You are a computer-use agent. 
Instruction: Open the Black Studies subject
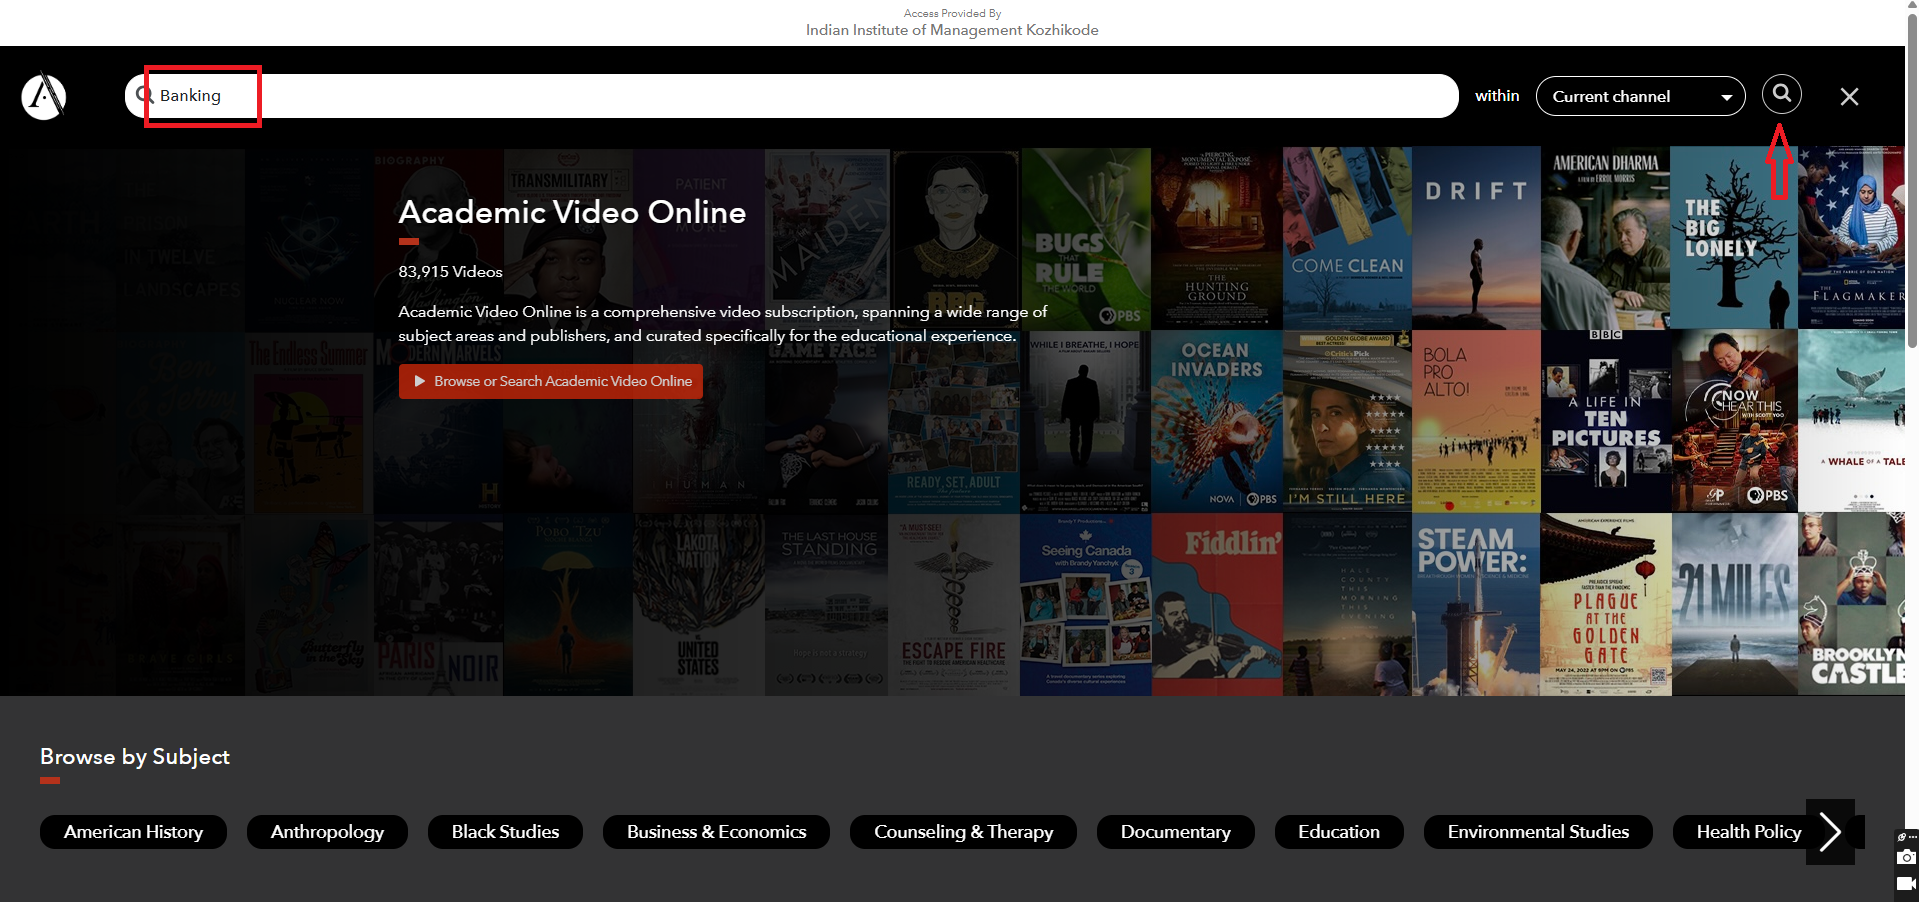505,832
